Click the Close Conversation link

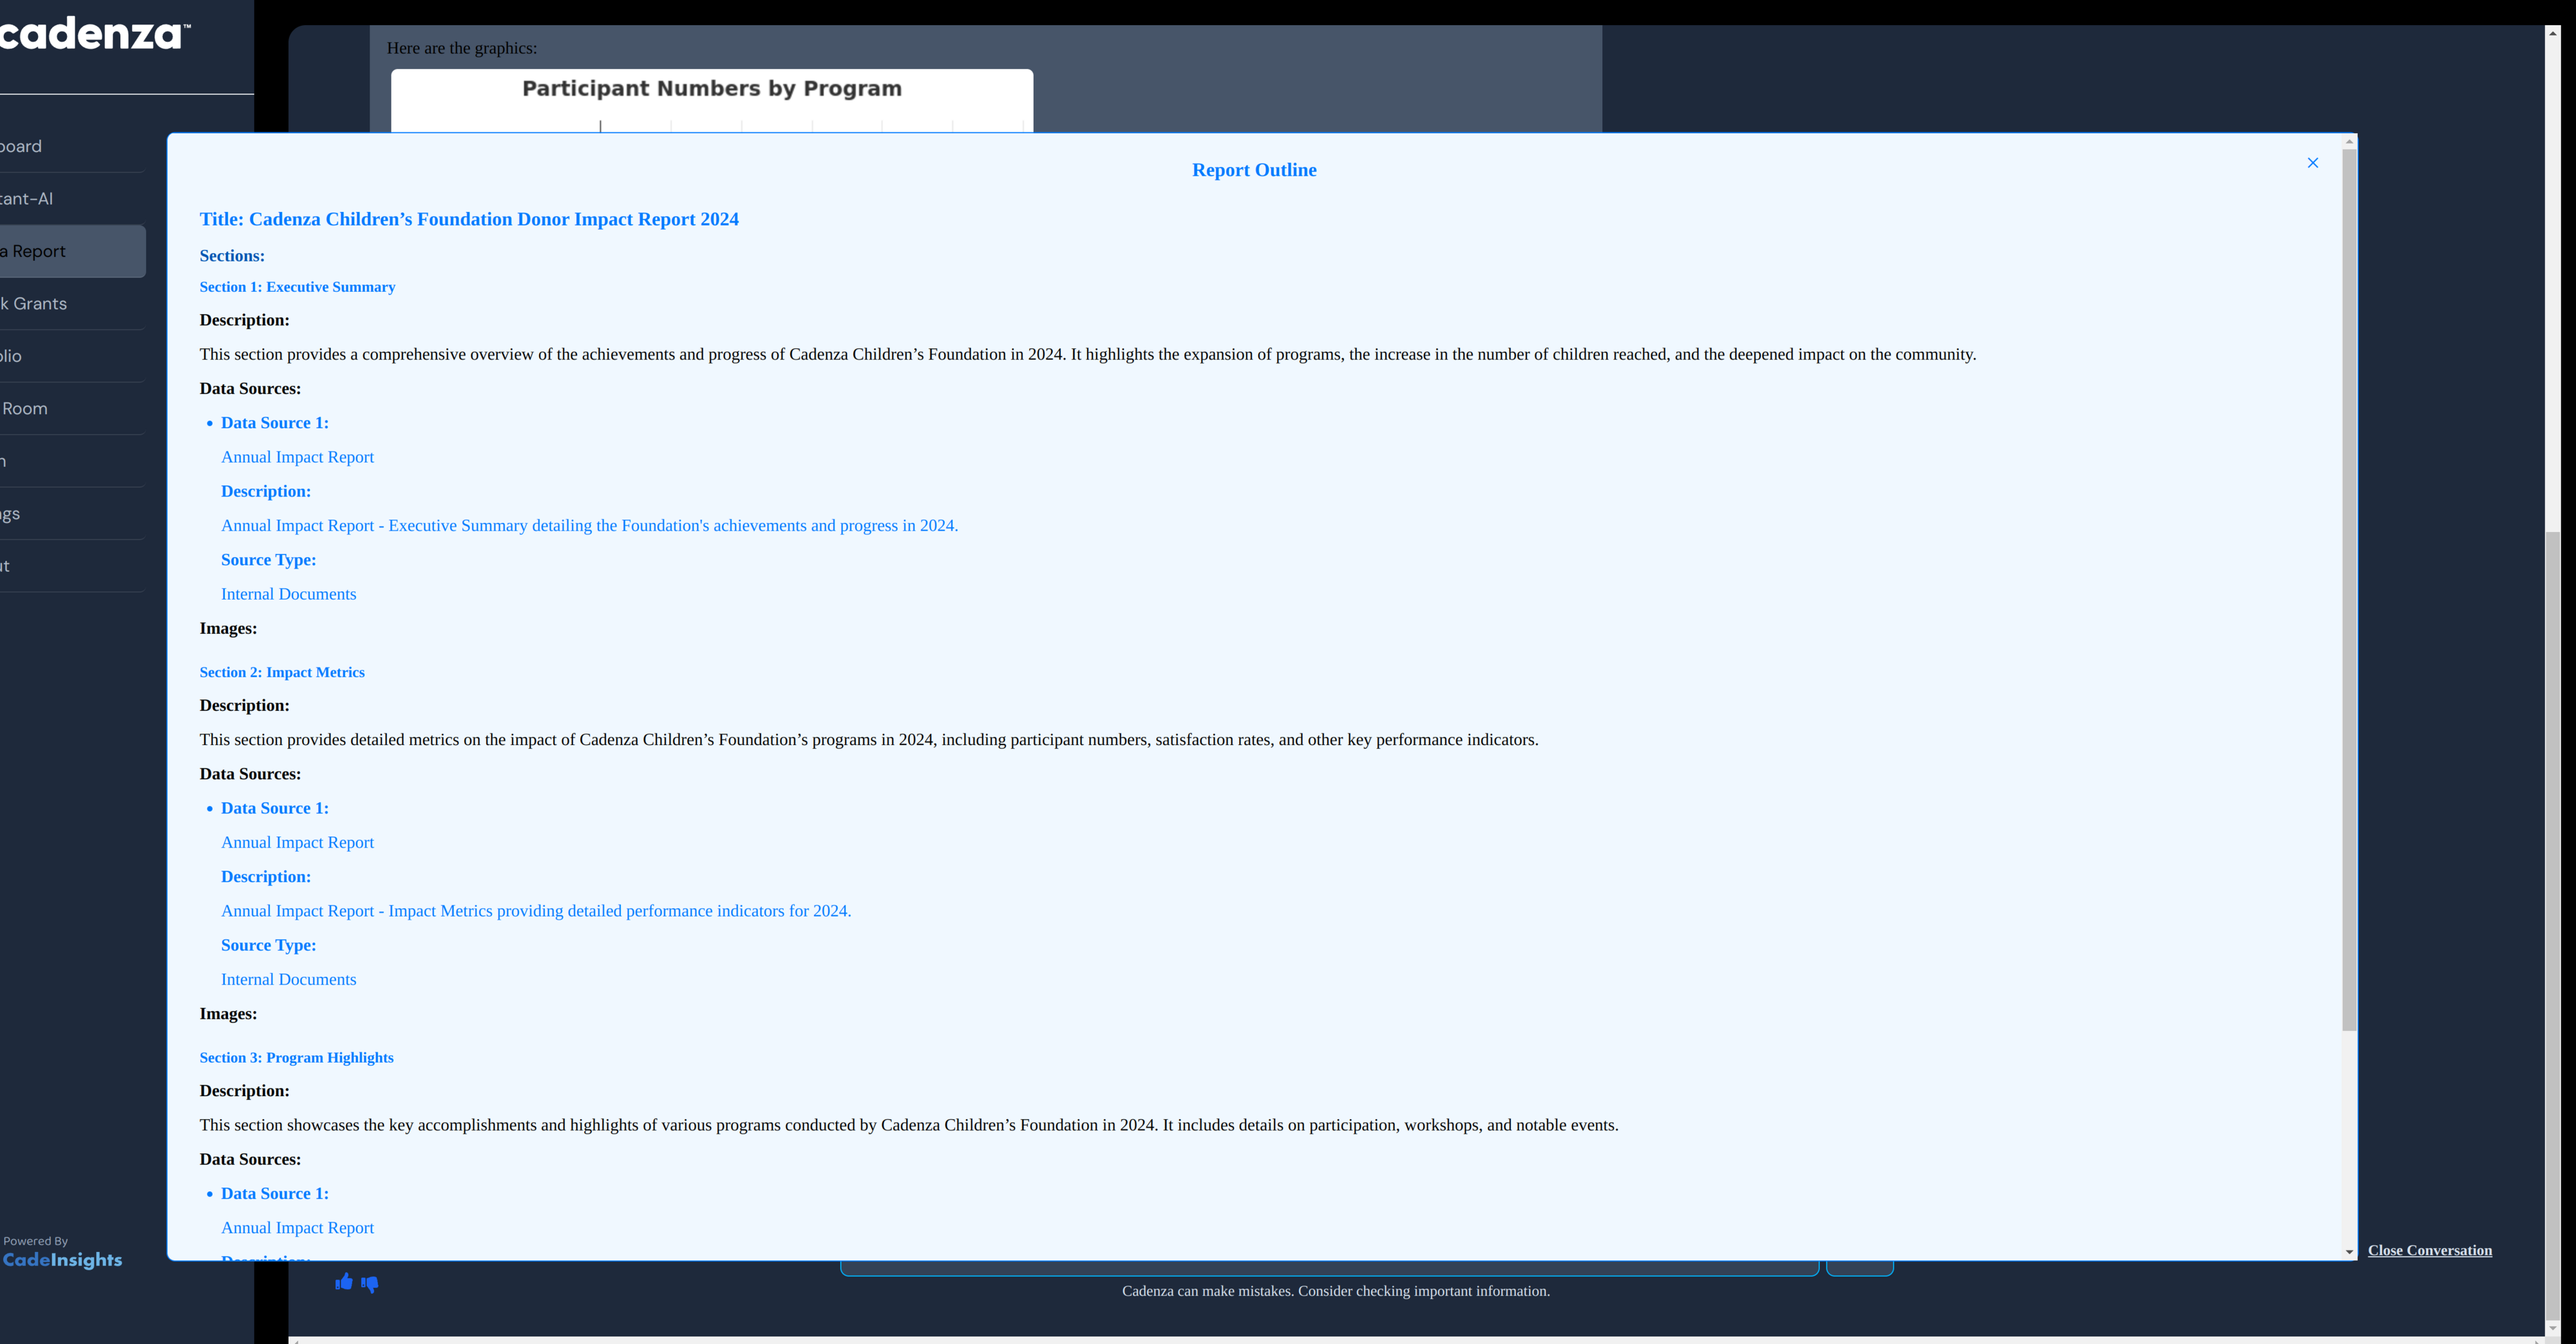click(2430, 1250)
